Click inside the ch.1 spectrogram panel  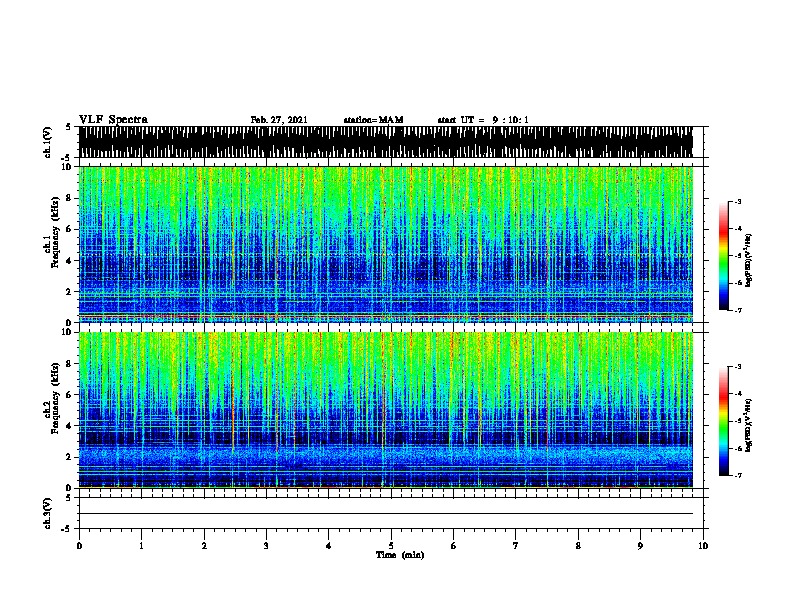386,244
